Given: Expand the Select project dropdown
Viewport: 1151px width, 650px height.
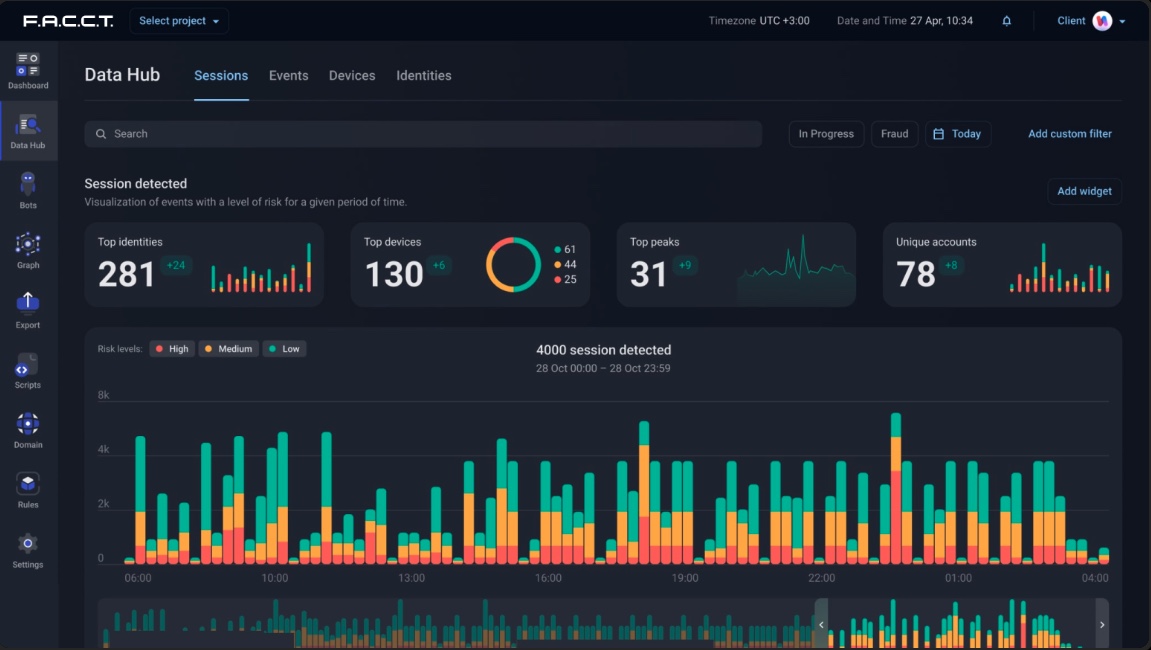Looking at the screenshot, I should (x=179, y=21).
